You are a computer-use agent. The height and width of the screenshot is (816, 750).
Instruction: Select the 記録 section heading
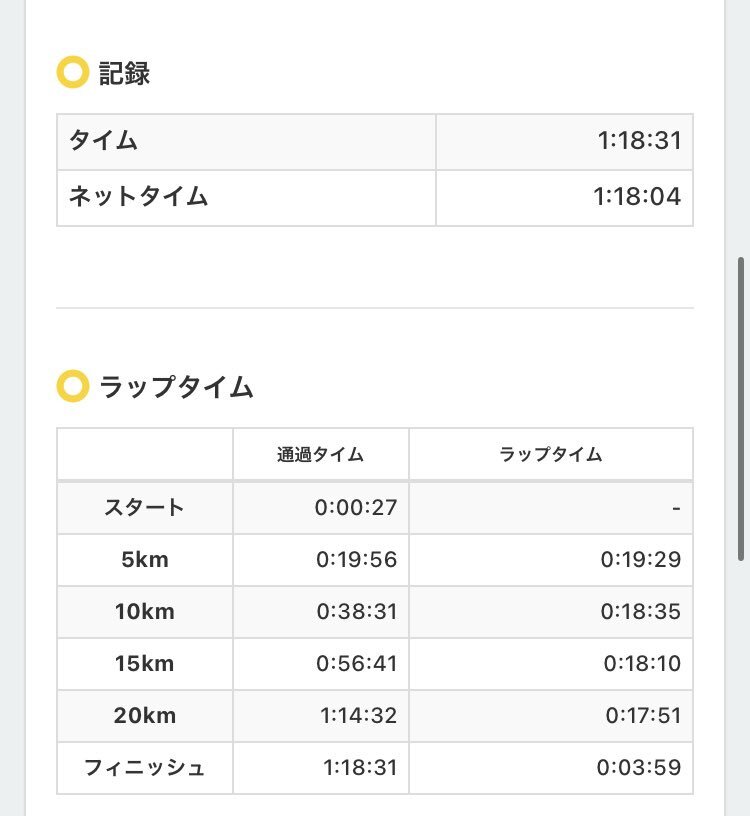(124, 73)
